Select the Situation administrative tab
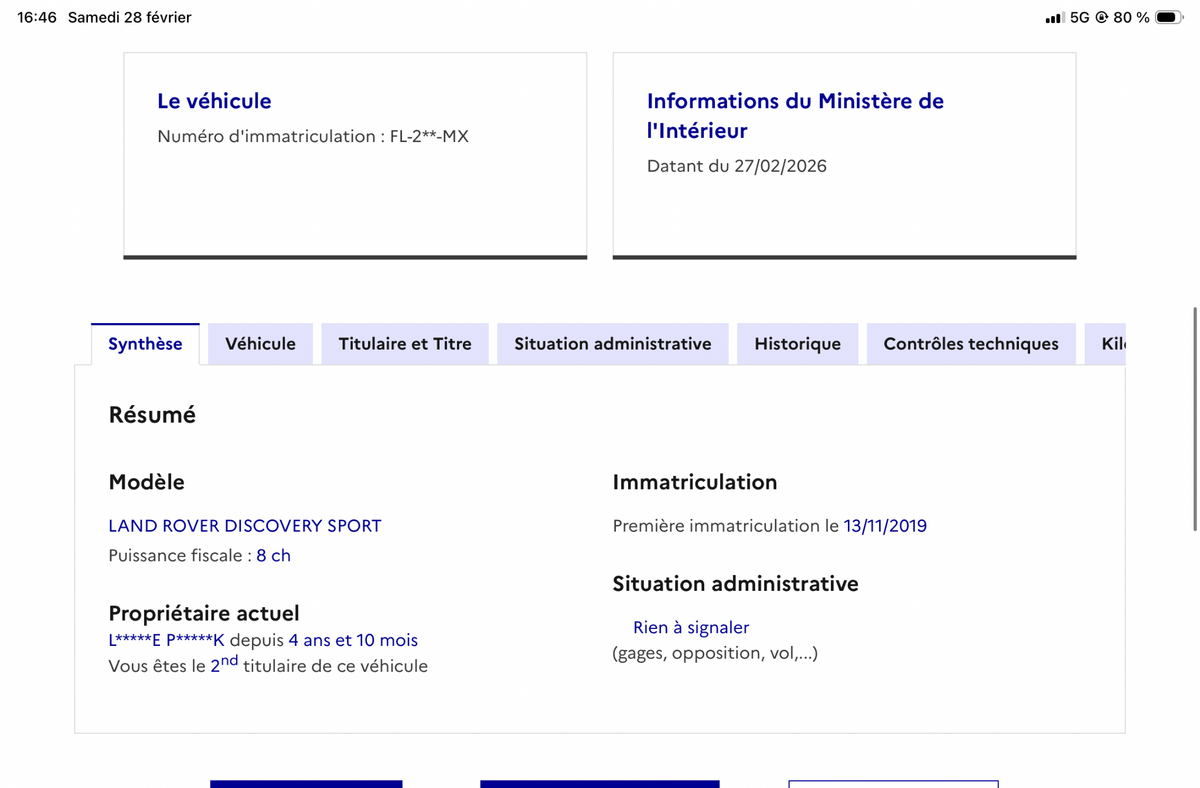Screen dimensions: 1200x788 (x=612, y=343)
